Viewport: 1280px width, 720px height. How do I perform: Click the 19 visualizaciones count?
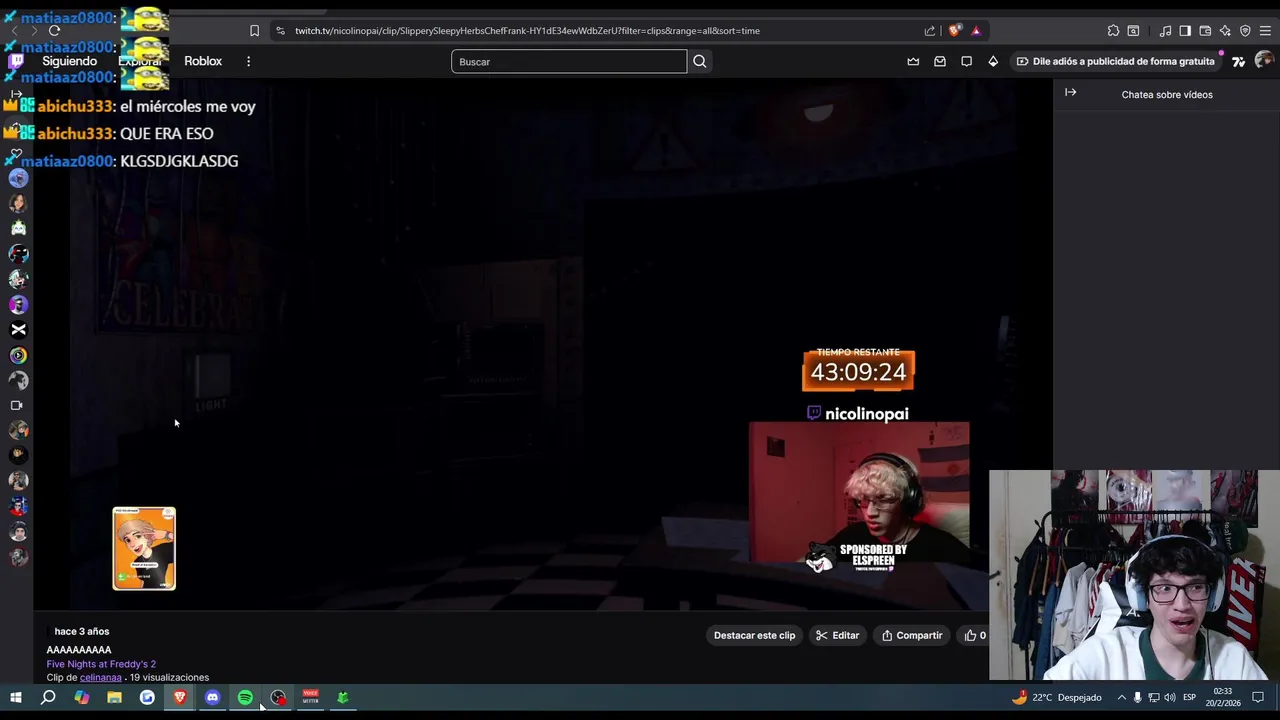pyautogui.click(x=169, y=677)
